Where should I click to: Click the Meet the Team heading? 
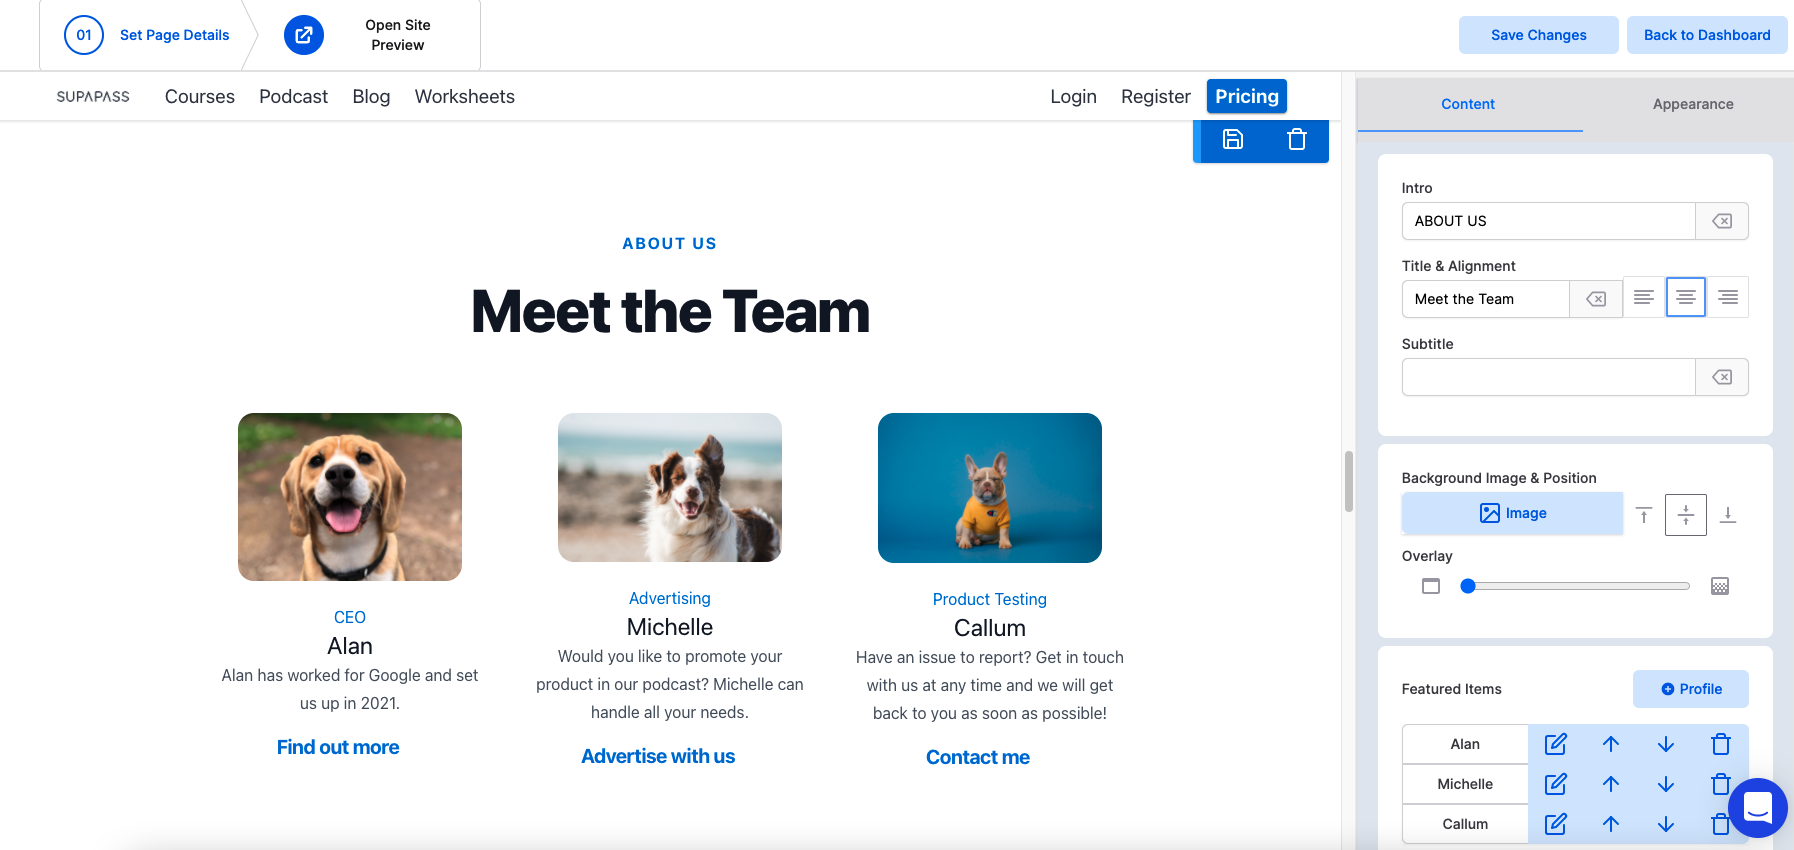tap(670, 311)
